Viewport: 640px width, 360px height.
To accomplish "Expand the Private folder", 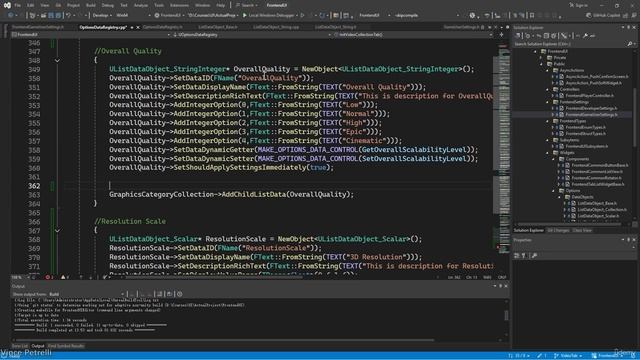I will (x=542, y=58).
